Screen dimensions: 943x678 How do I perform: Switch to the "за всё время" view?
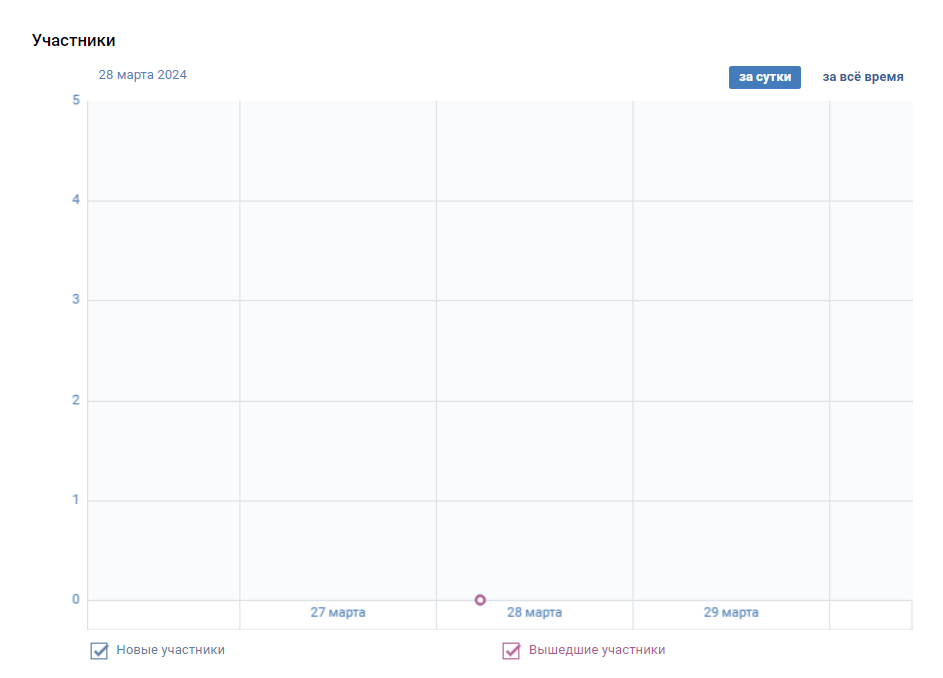click(862, 77)
